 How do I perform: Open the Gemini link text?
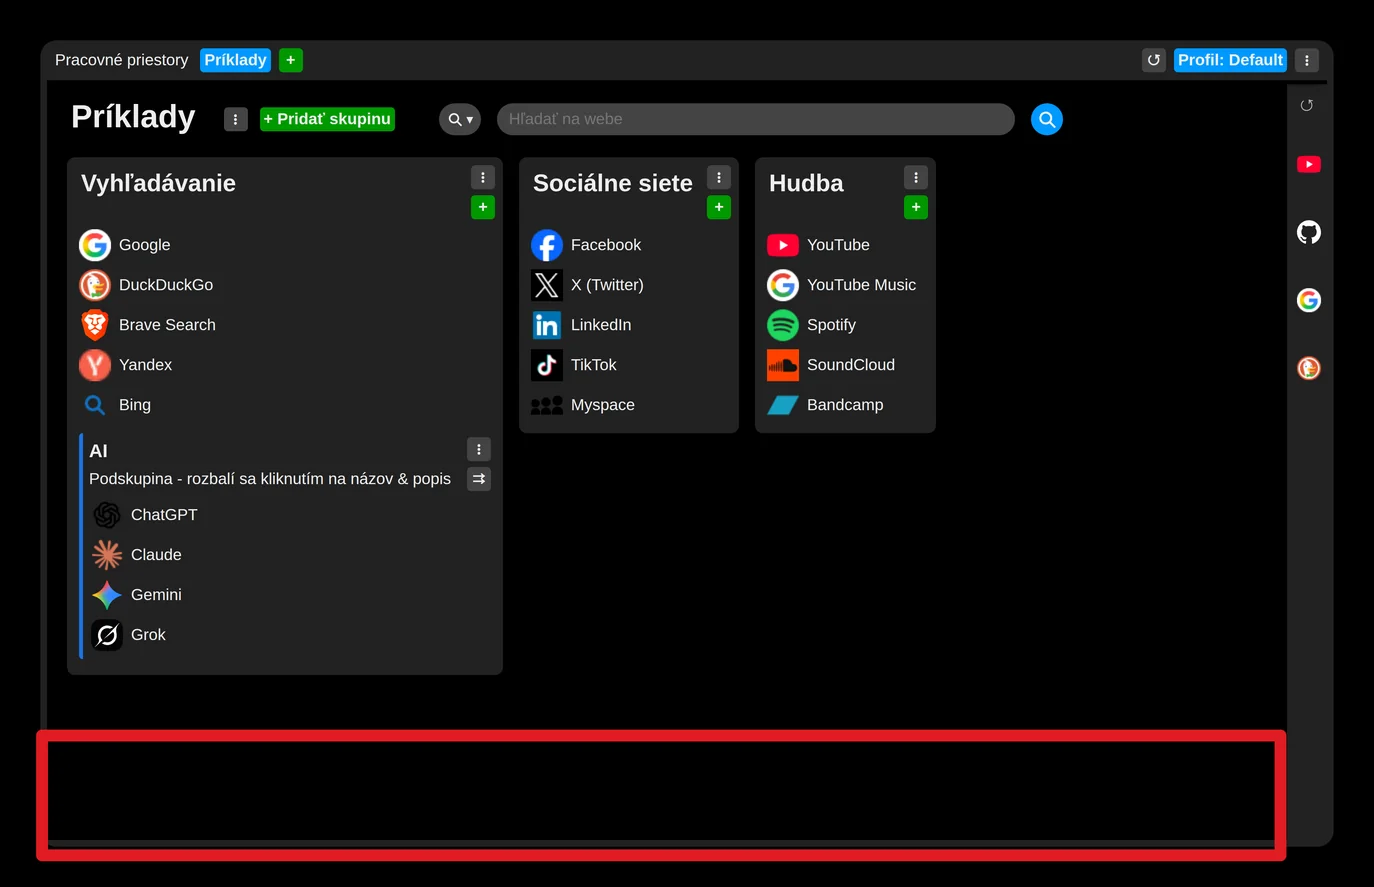pos(156,595)
